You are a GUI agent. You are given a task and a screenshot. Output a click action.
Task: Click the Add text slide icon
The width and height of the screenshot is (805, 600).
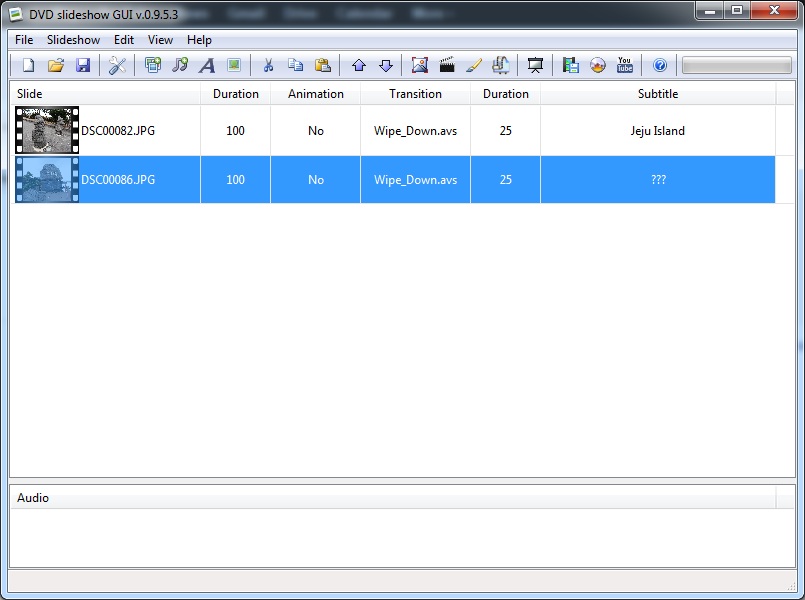[x=207, y=65]
